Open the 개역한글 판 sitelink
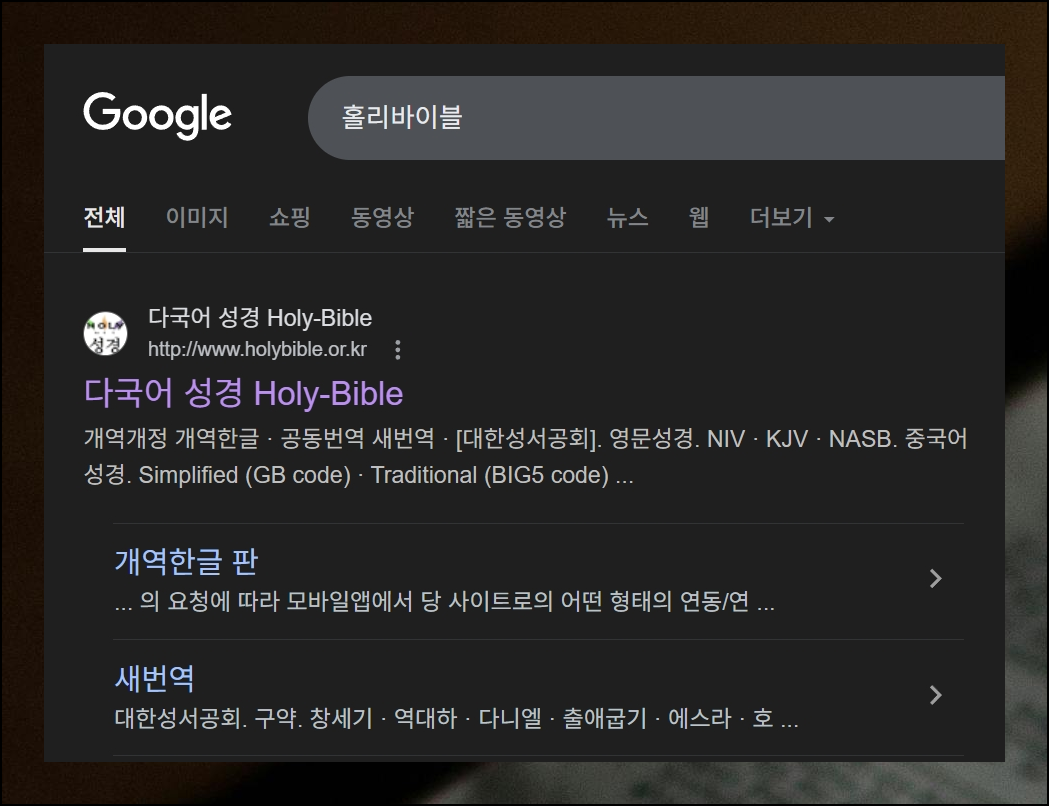The image size is (1049, 806). point(186,561)
